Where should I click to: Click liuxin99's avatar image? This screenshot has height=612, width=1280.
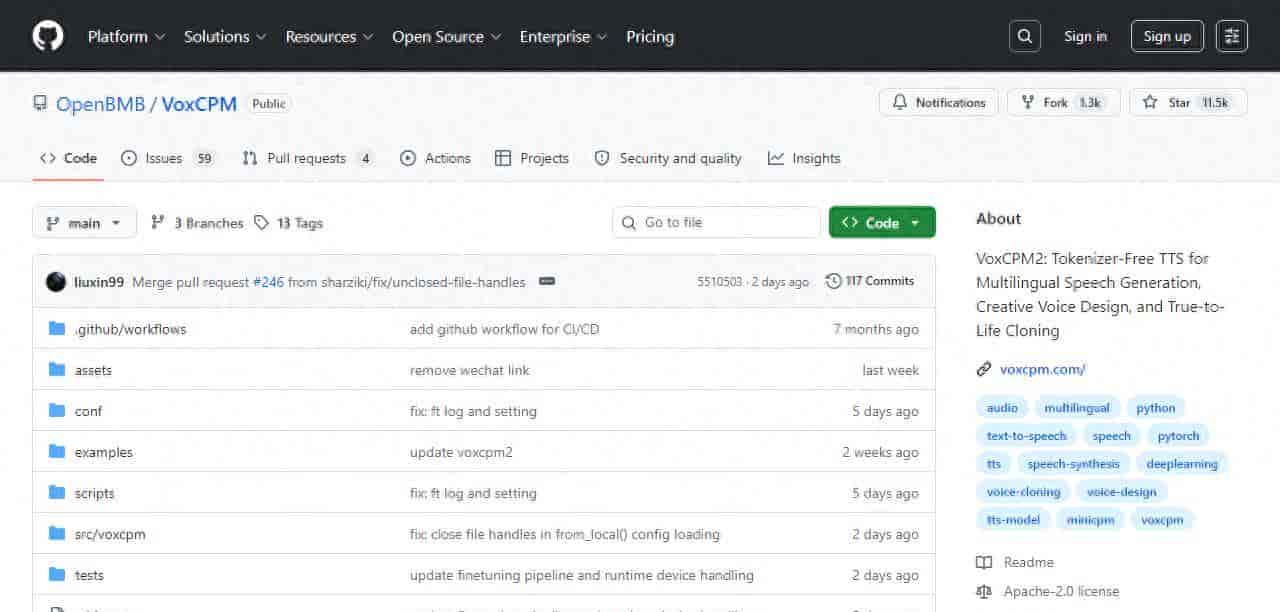(56, 282)
